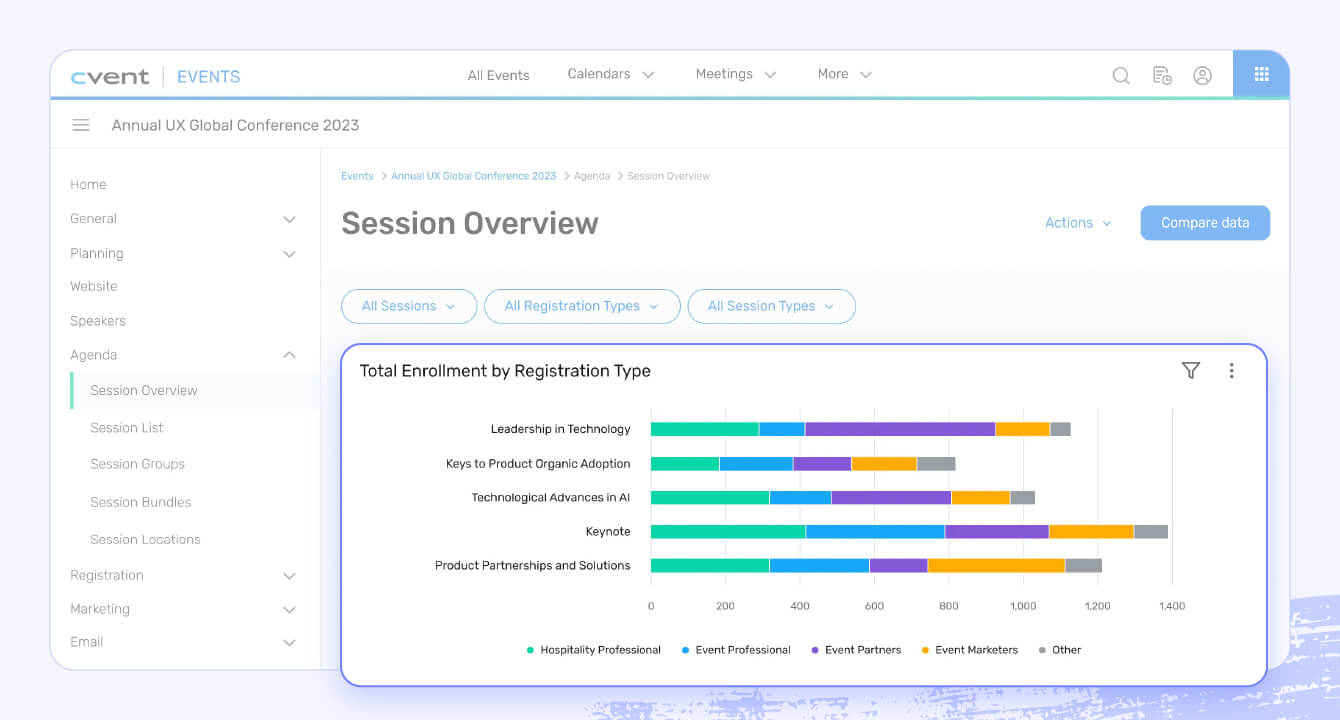
Task: Click Product Partnerships orange Event Marketers segment
Action: point(996,565)
